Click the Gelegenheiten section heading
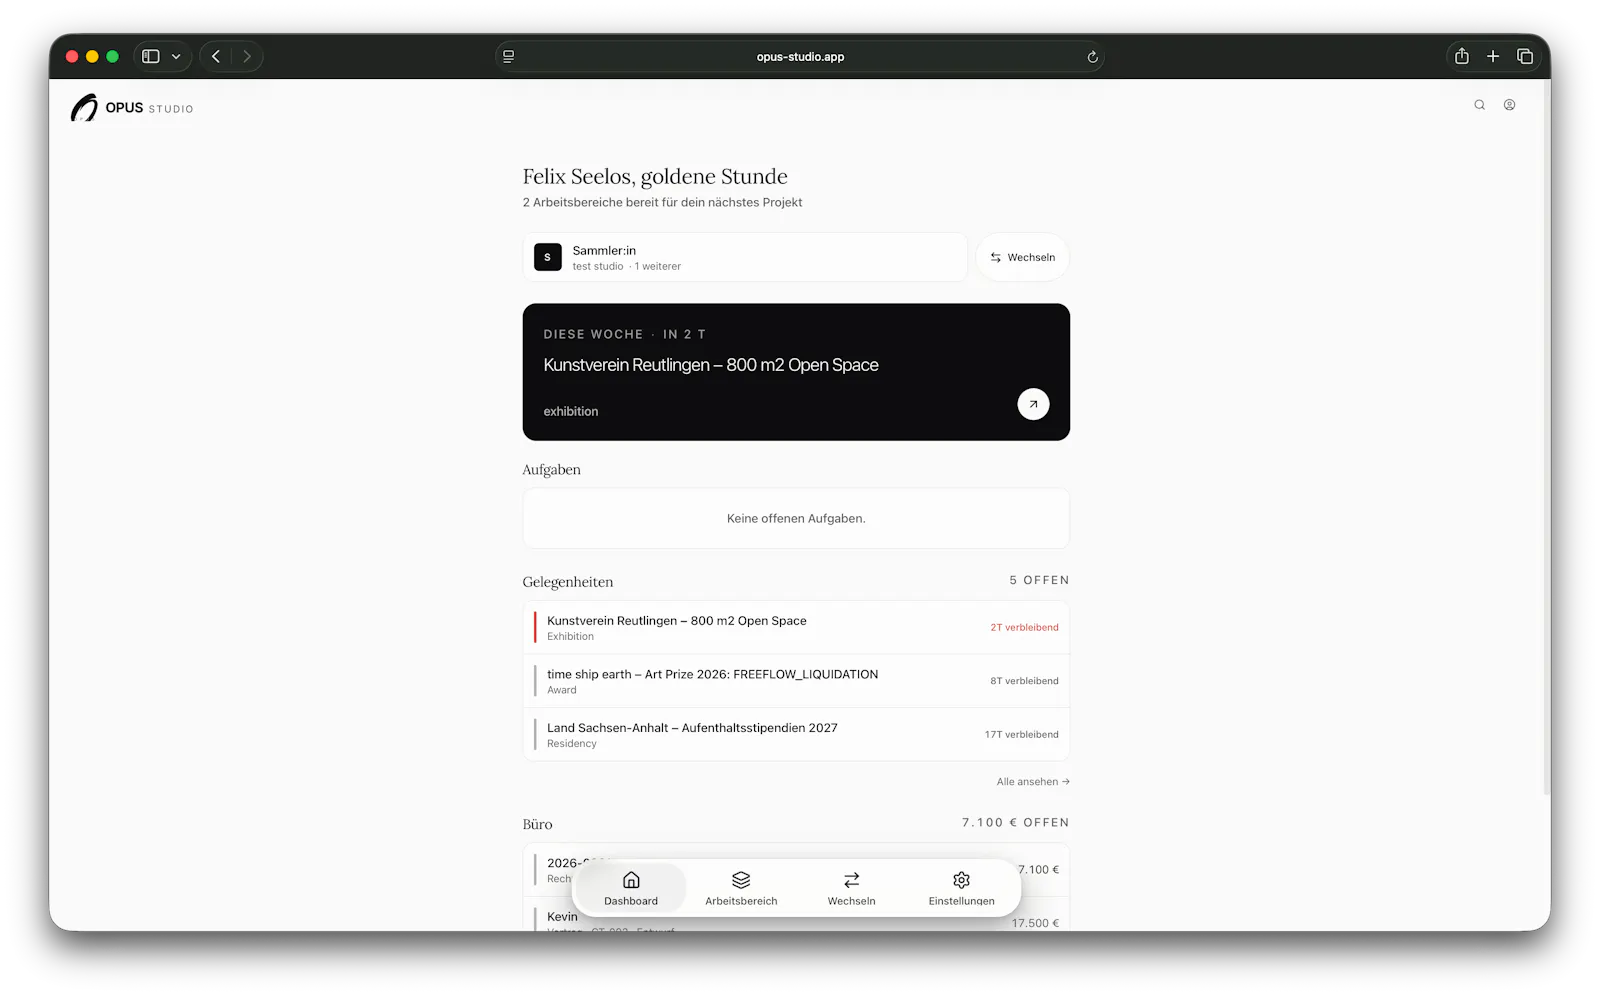Screen dimensions: 1600x996 [x=568, y=582]
